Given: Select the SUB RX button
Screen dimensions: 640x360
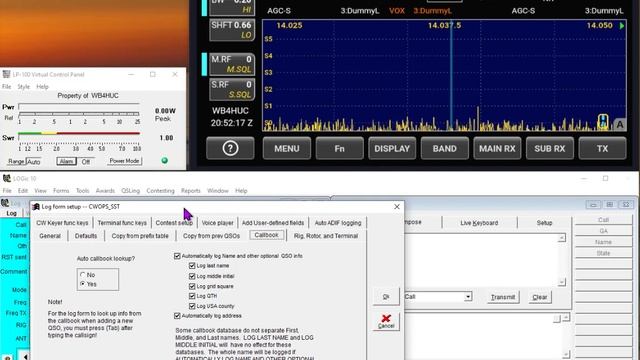Looking at the screenshot, I should tap(550, 148).
